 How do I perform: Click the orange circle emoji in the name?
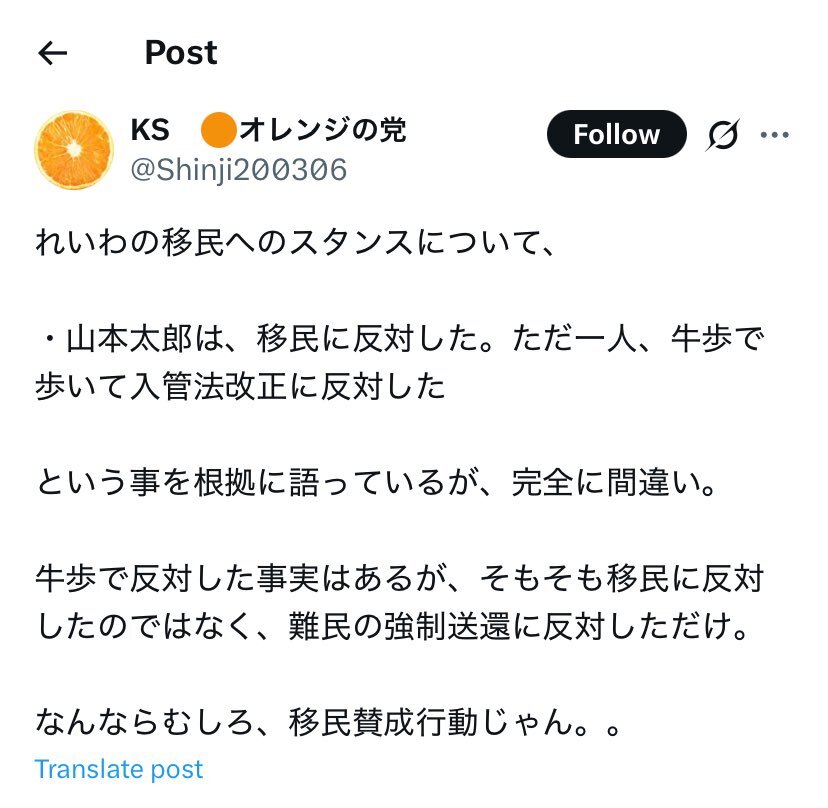tap(218, 130)
